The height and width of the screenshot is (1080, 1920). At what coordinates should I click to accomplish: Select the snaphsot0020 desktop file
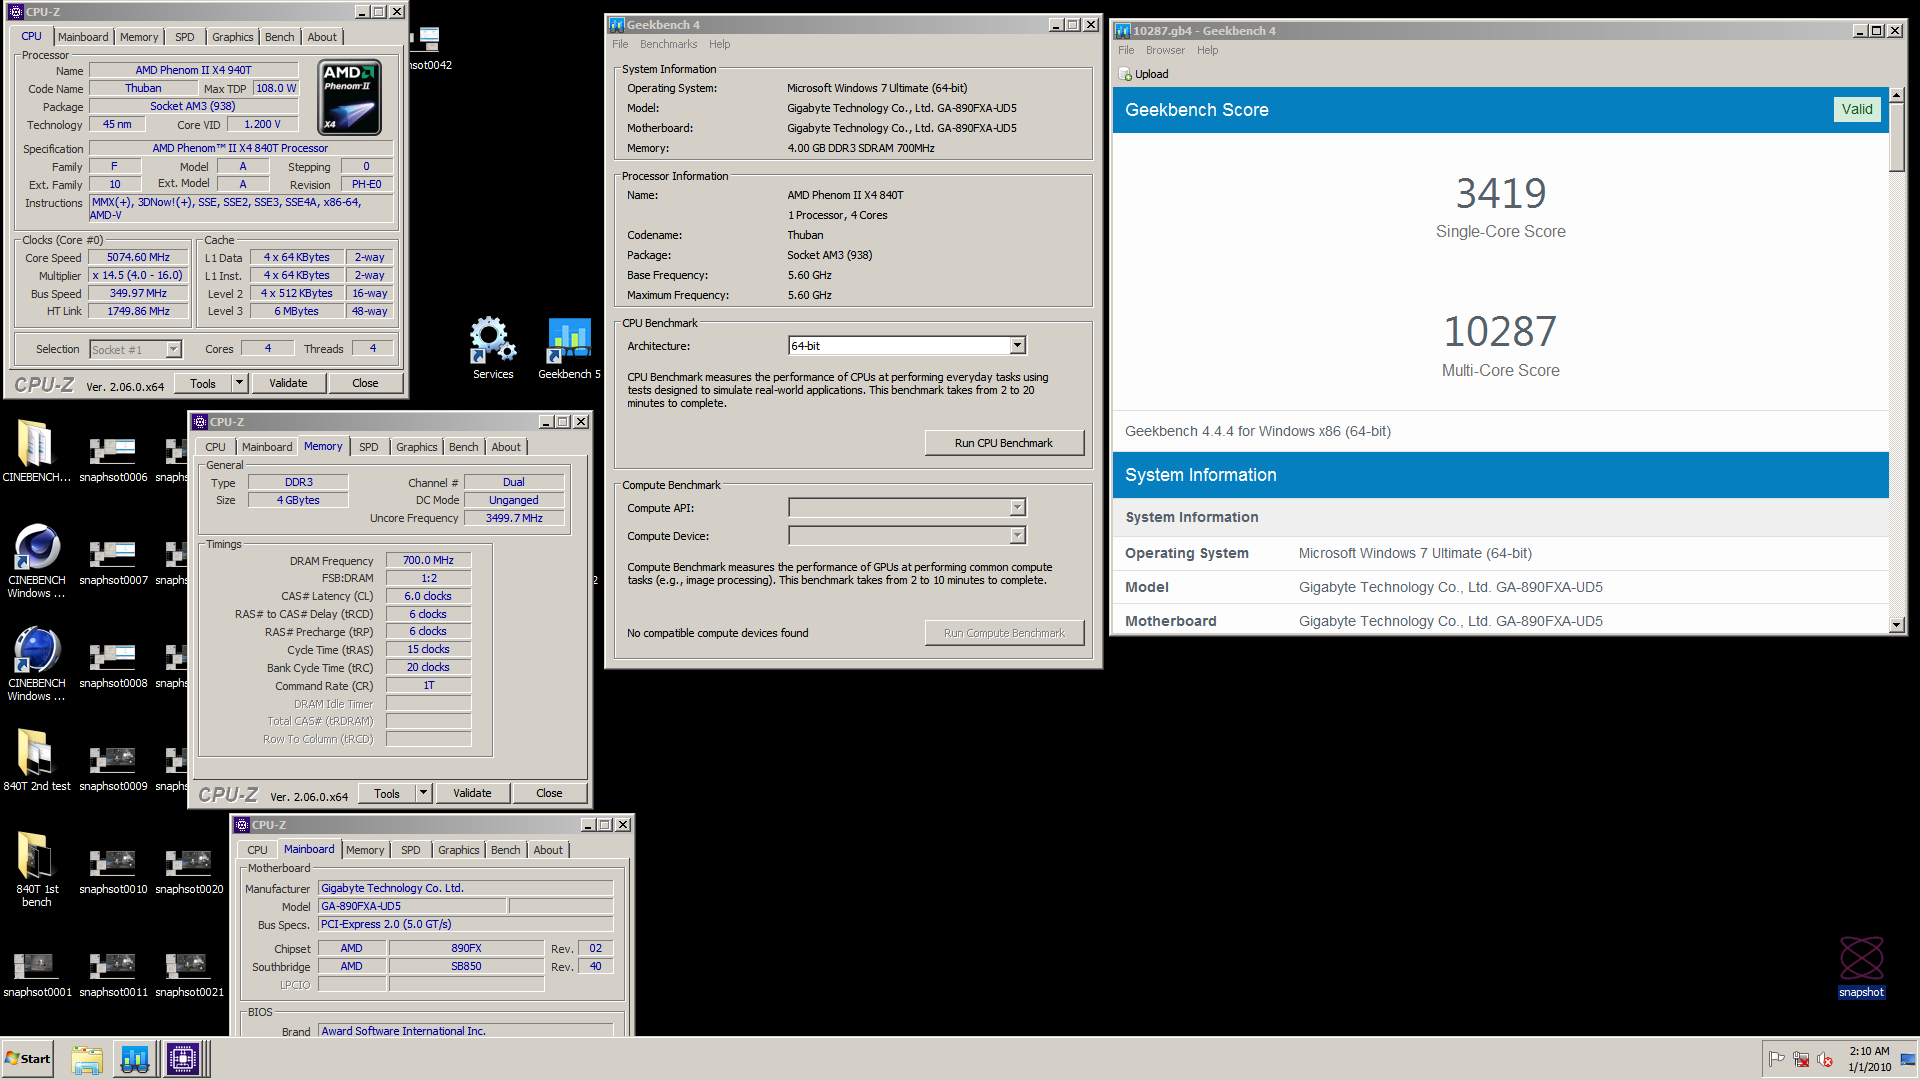coord(189,871)
